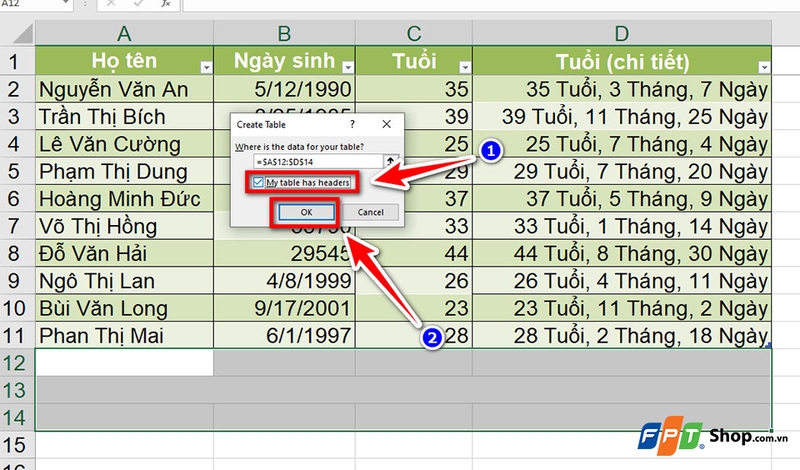Click cell 28 Tuổi, 2 Tháng, 18 Ngày
800x470 pixels.
coord(622,336)
